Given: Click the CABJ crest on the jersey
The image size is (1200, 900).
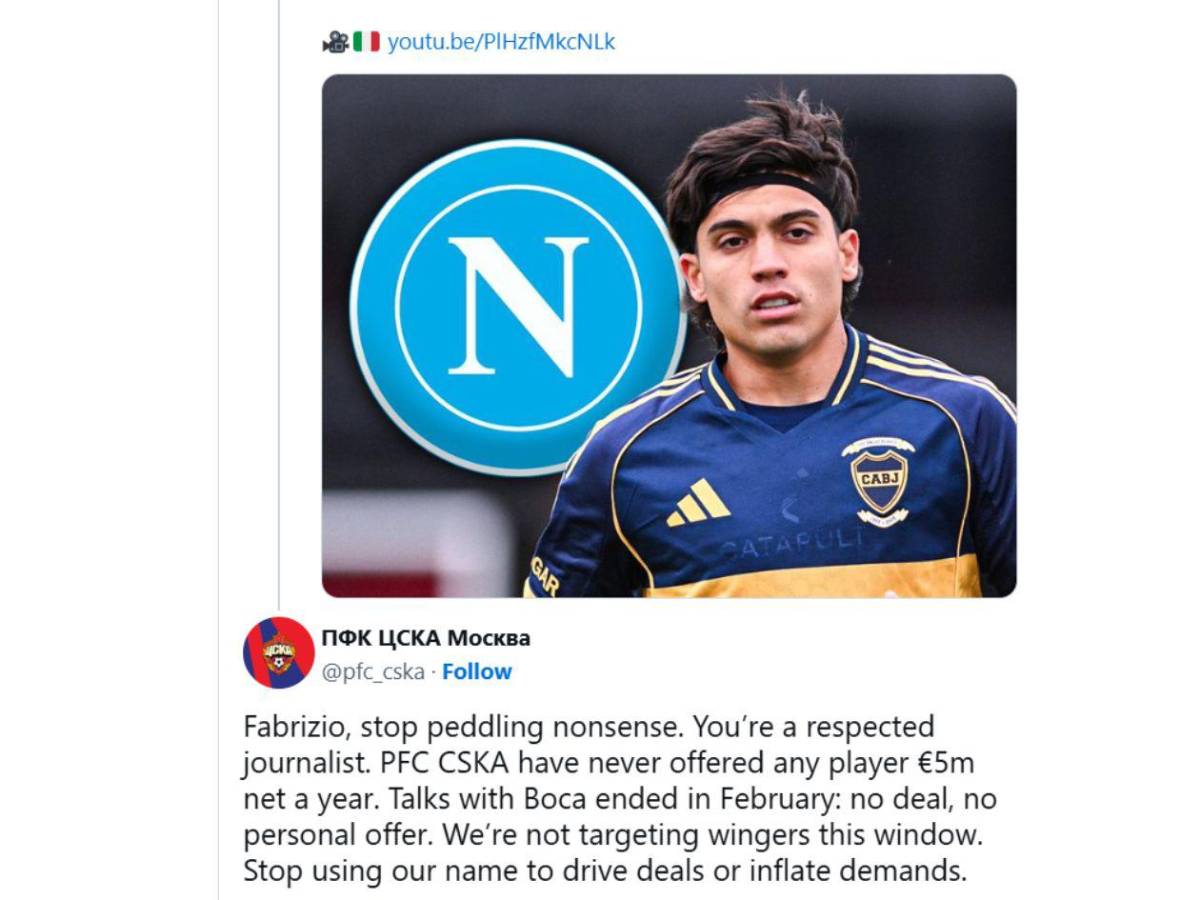Looking at the screenshot, I should point(878,480).
